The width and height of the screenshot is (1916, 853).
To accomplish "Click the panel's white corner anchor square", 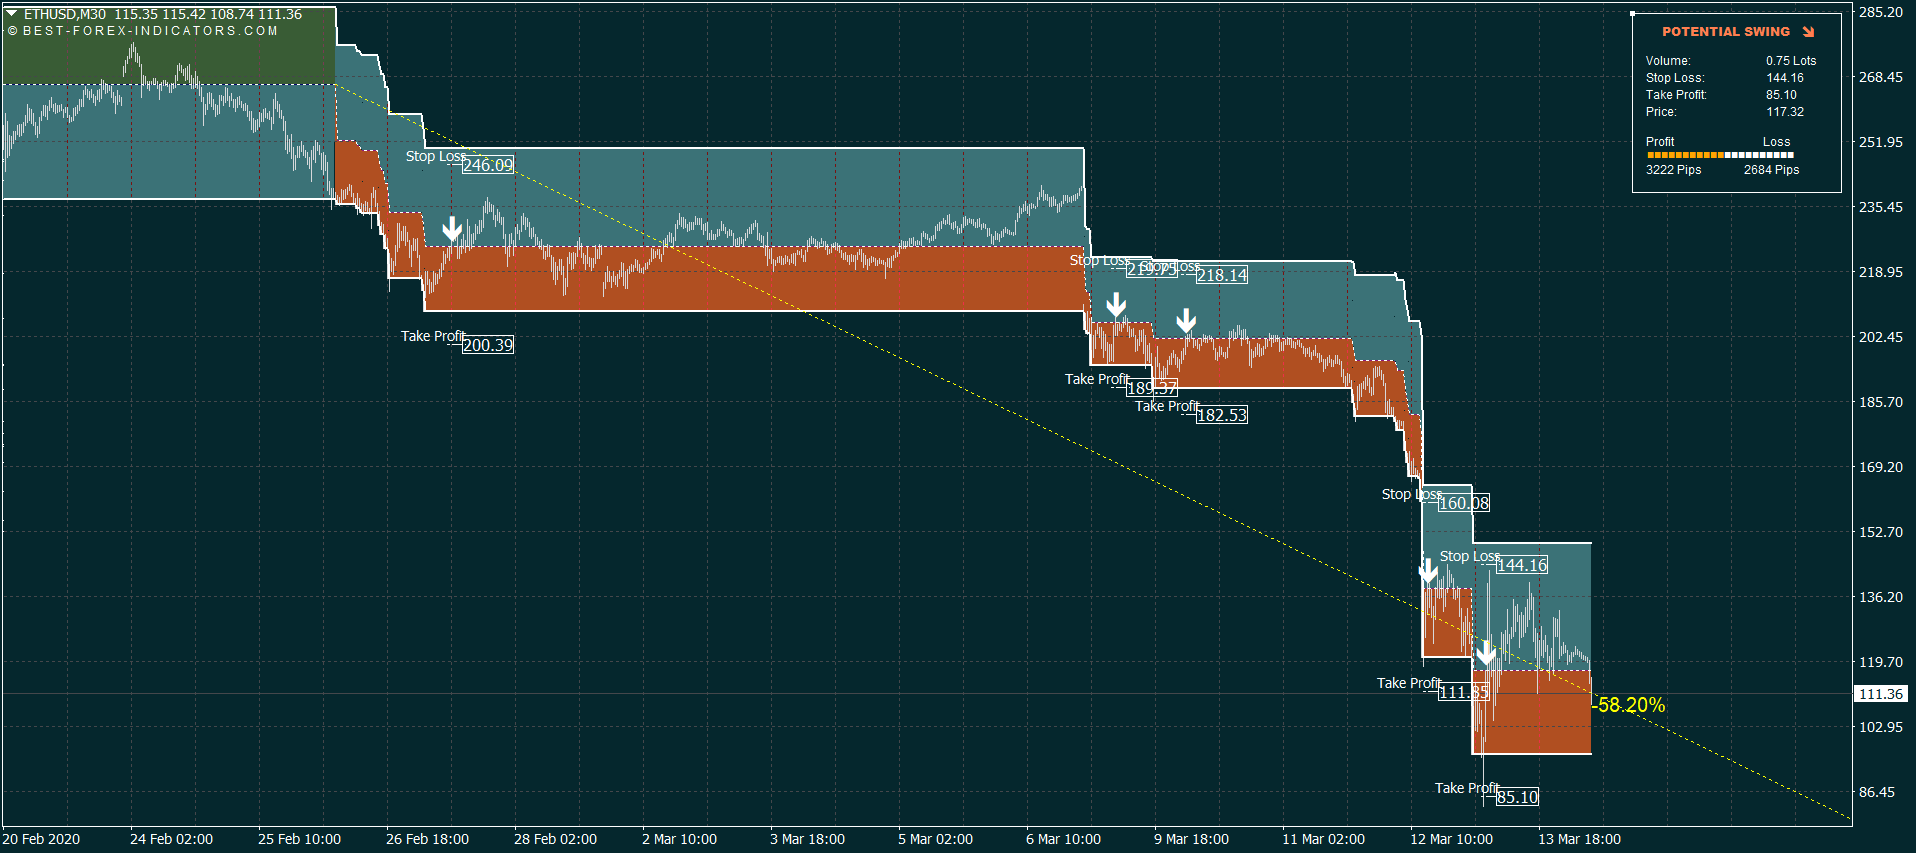I will point(1633,14).
